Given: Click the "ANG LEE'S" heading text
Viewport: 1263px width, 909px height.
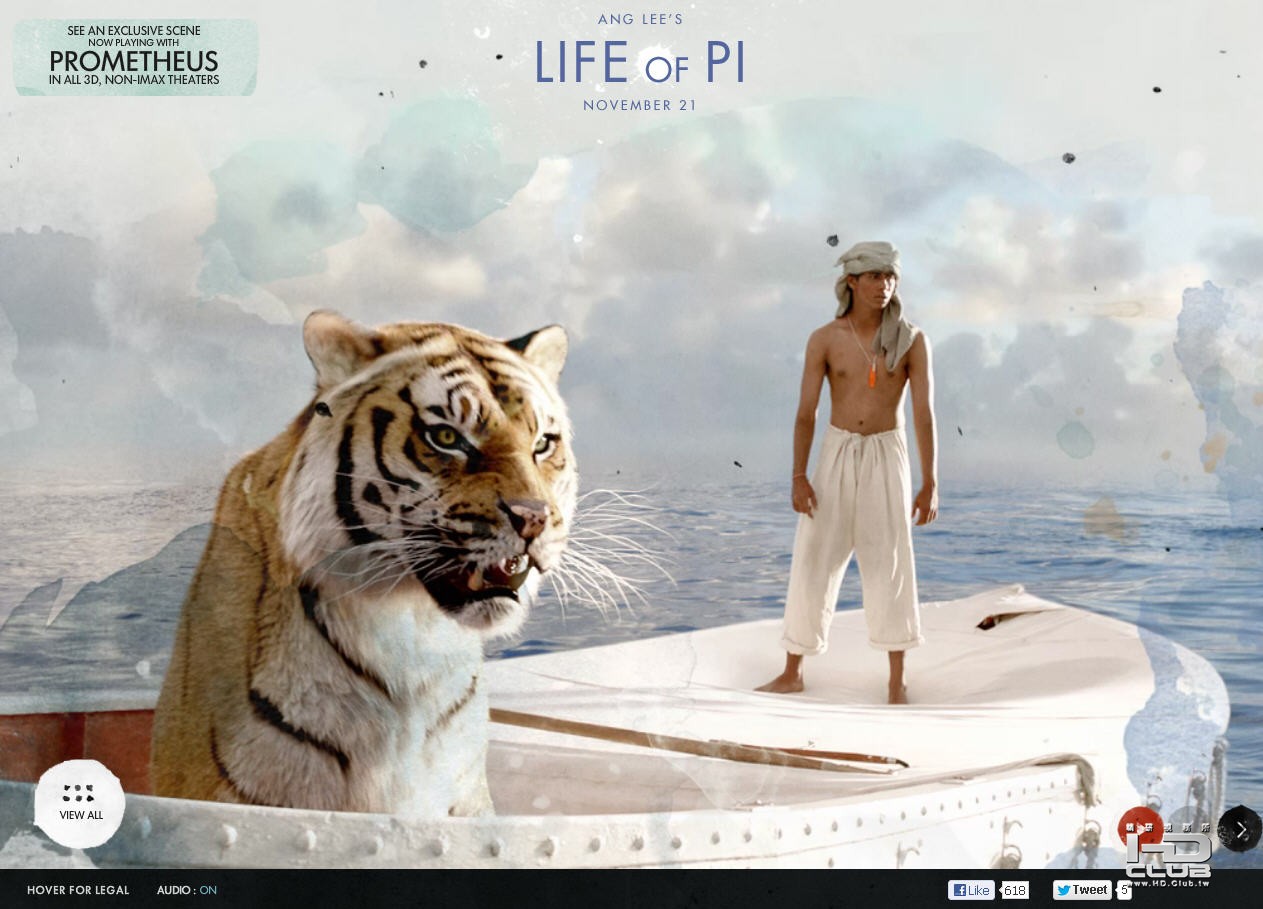Looking at the screenshot, I should click(640, 19).
